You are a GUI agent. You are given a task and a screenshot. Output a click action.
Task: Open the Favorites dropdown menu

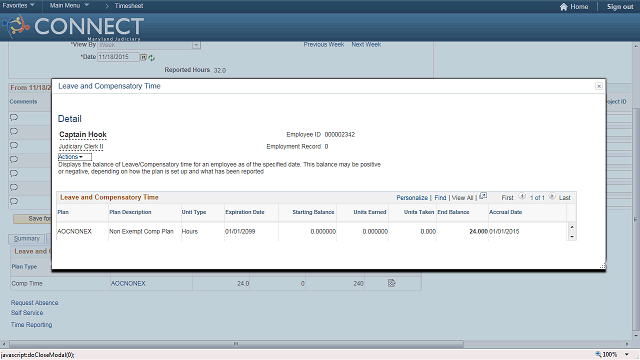[x=18, y=6]
